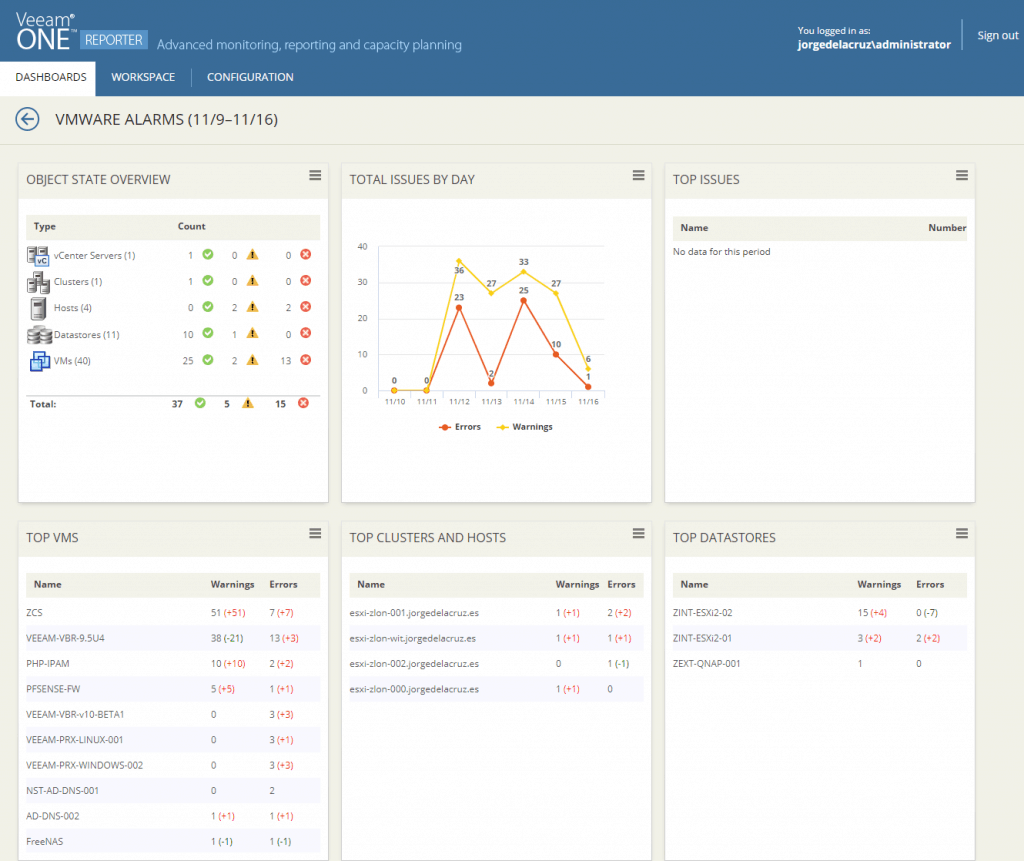Screen dimensions: 1024x861
Task: Click red error icon in VMs row
Action: coord(306,360)
